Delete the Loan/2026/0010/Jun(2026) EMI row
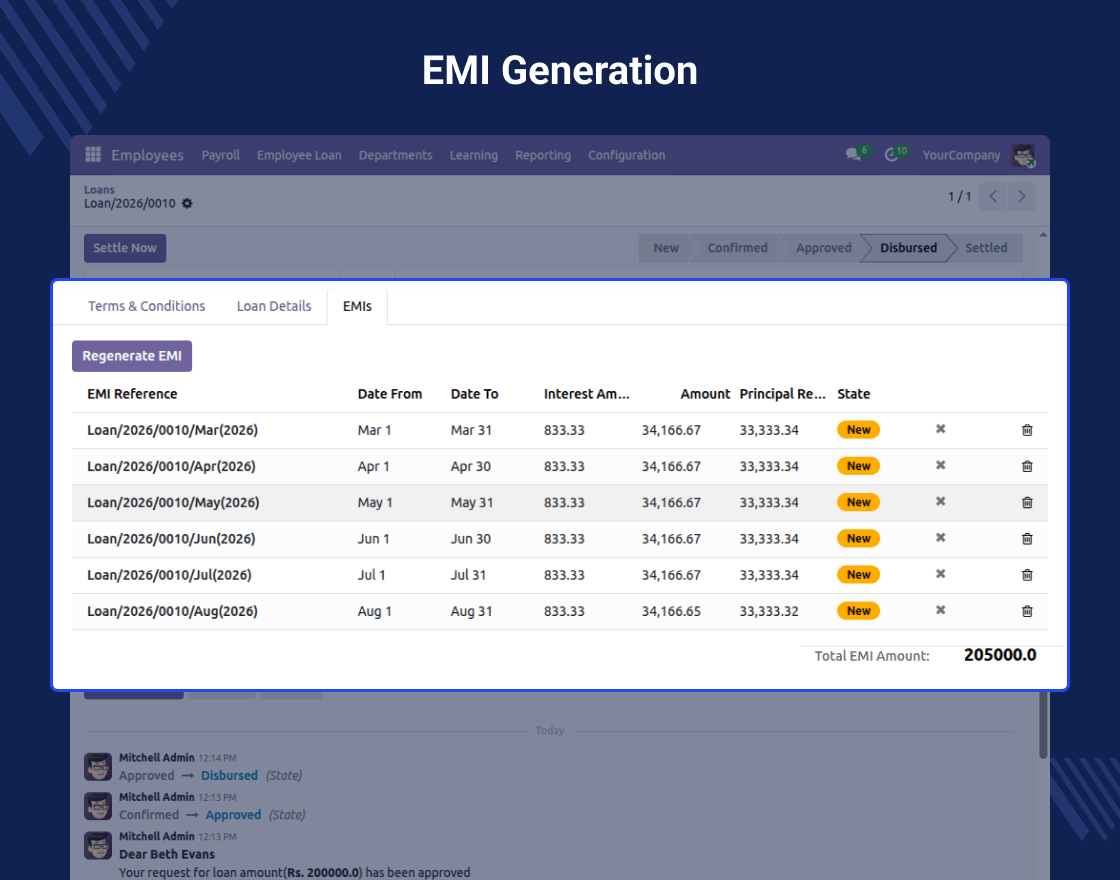 pyautogui.click(x=1027, y=539)
